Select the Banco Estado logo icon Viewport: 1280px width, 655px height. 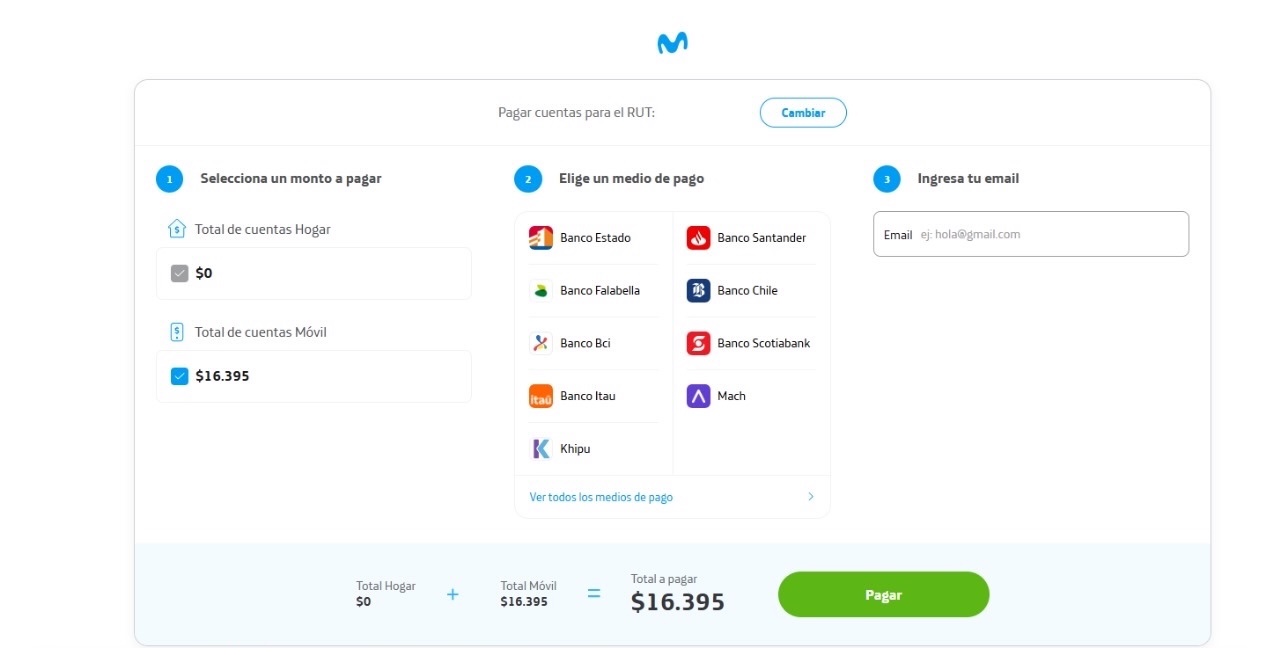click(x=541, y=238)
